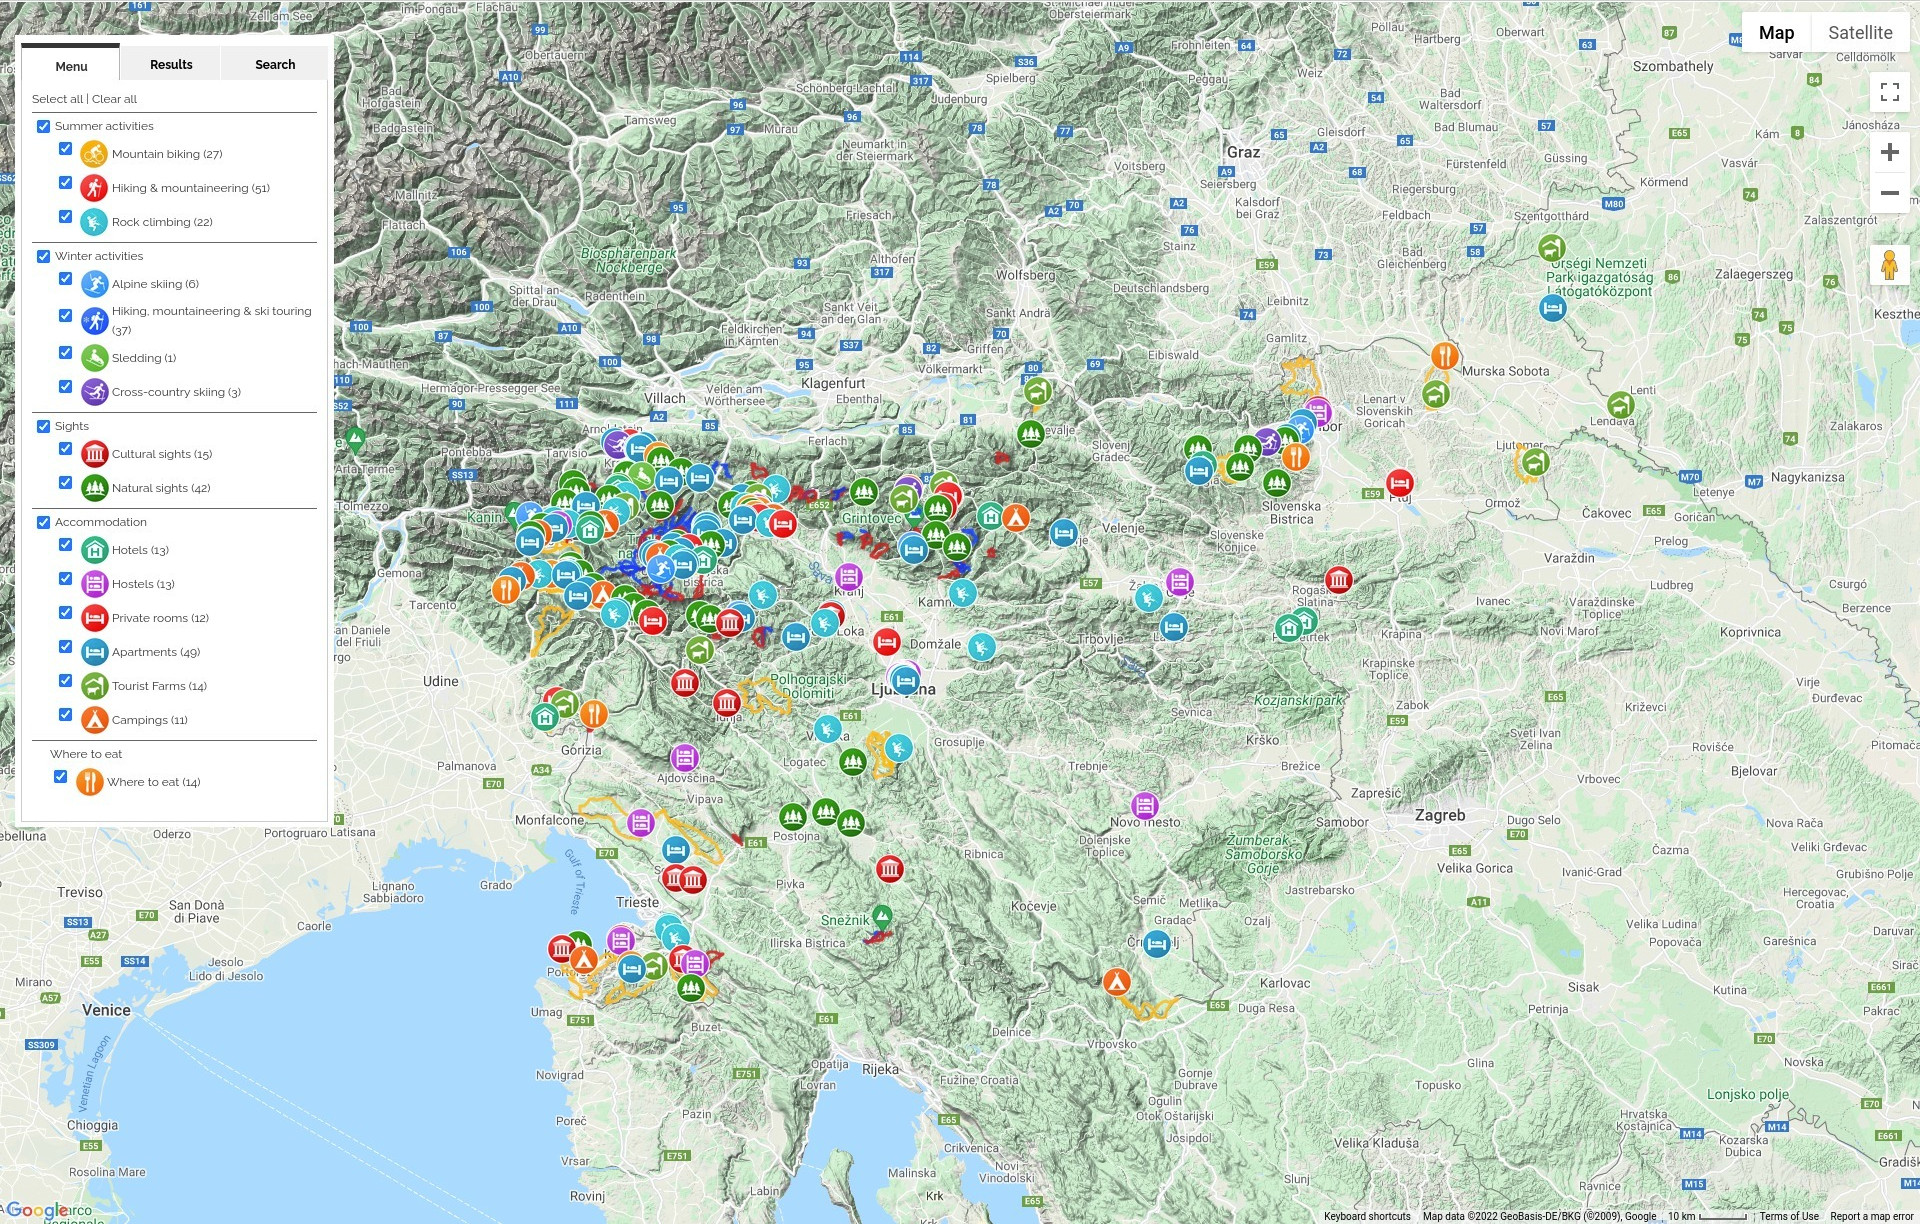Viewport: 1920px width, 1224px height.
Task: Uncheck the Natural sights checkbox
Action: pos(66,483)
